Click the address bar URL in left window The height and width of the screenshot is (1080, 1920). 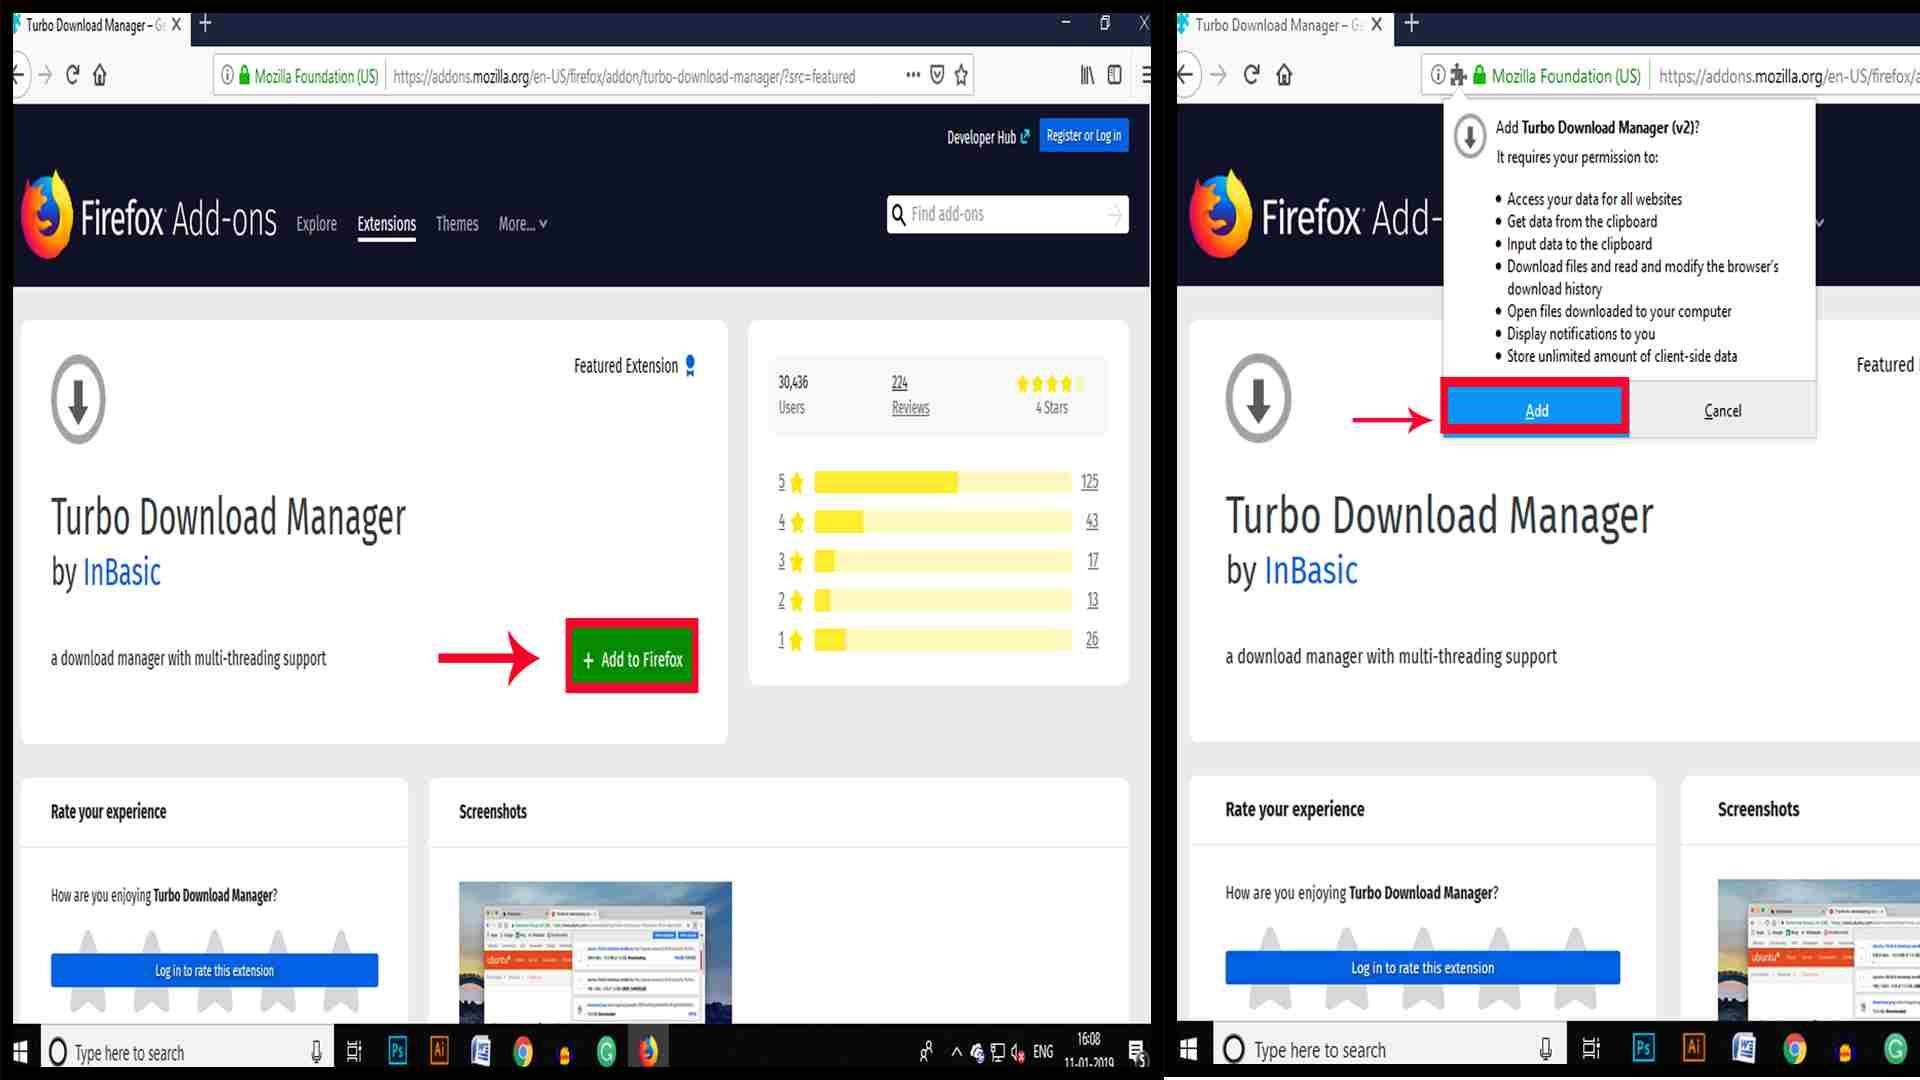tap(624, 76)
